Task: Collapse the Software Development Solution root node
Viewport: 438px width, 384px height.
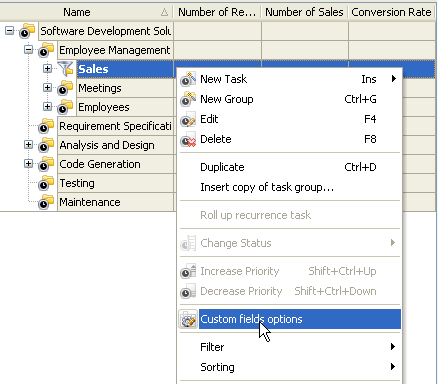Action: 10,31
